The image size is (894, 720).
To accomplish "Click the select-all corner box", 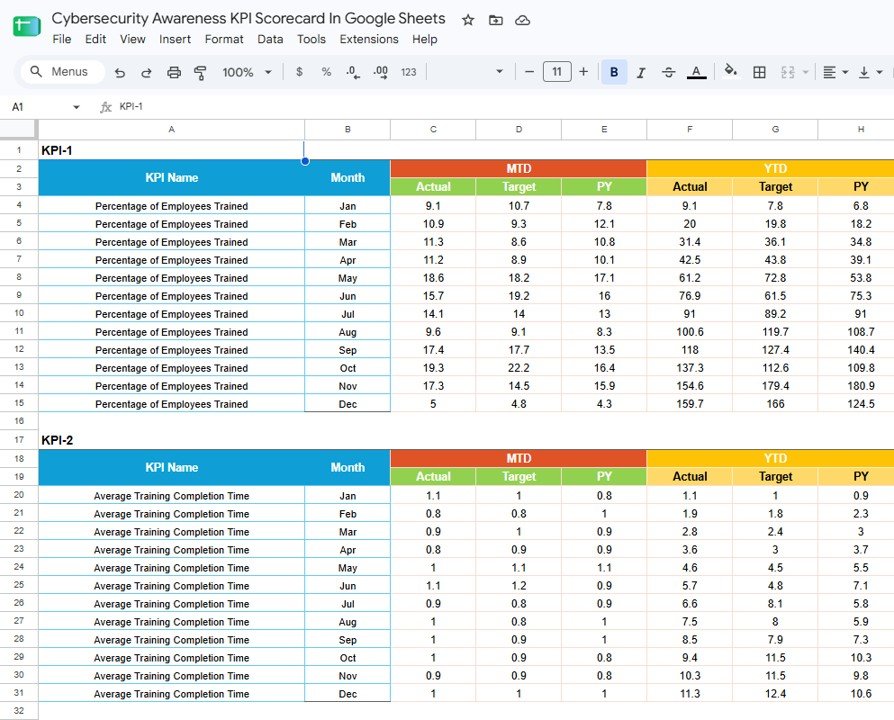I will coord(19,129).
